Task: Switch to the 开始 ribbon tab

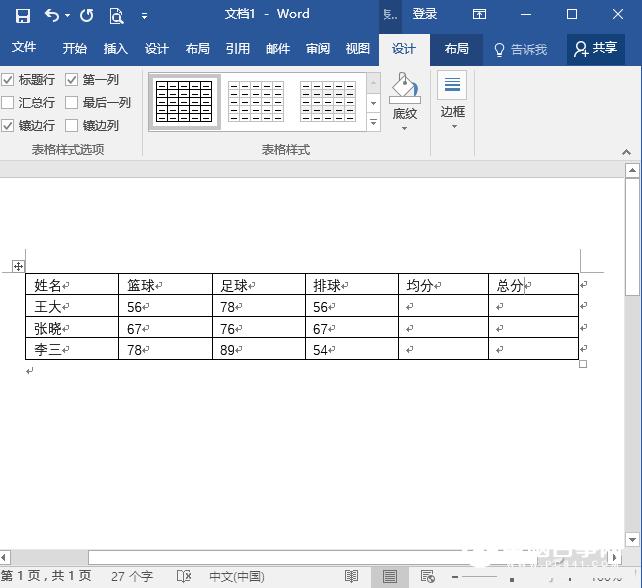Action: [x=75, y=49]
